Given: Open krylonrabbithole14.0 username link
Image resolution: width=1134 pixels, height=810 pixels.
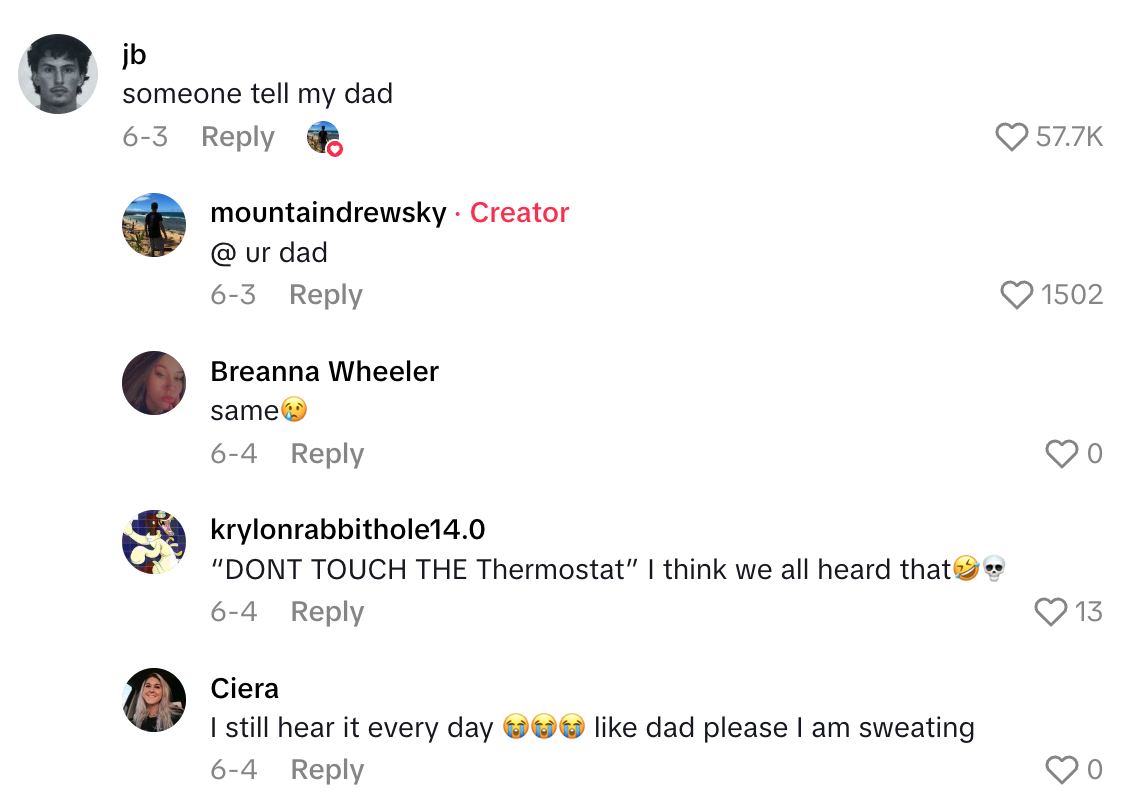Looking at the screenshot, I should (348, 529).
